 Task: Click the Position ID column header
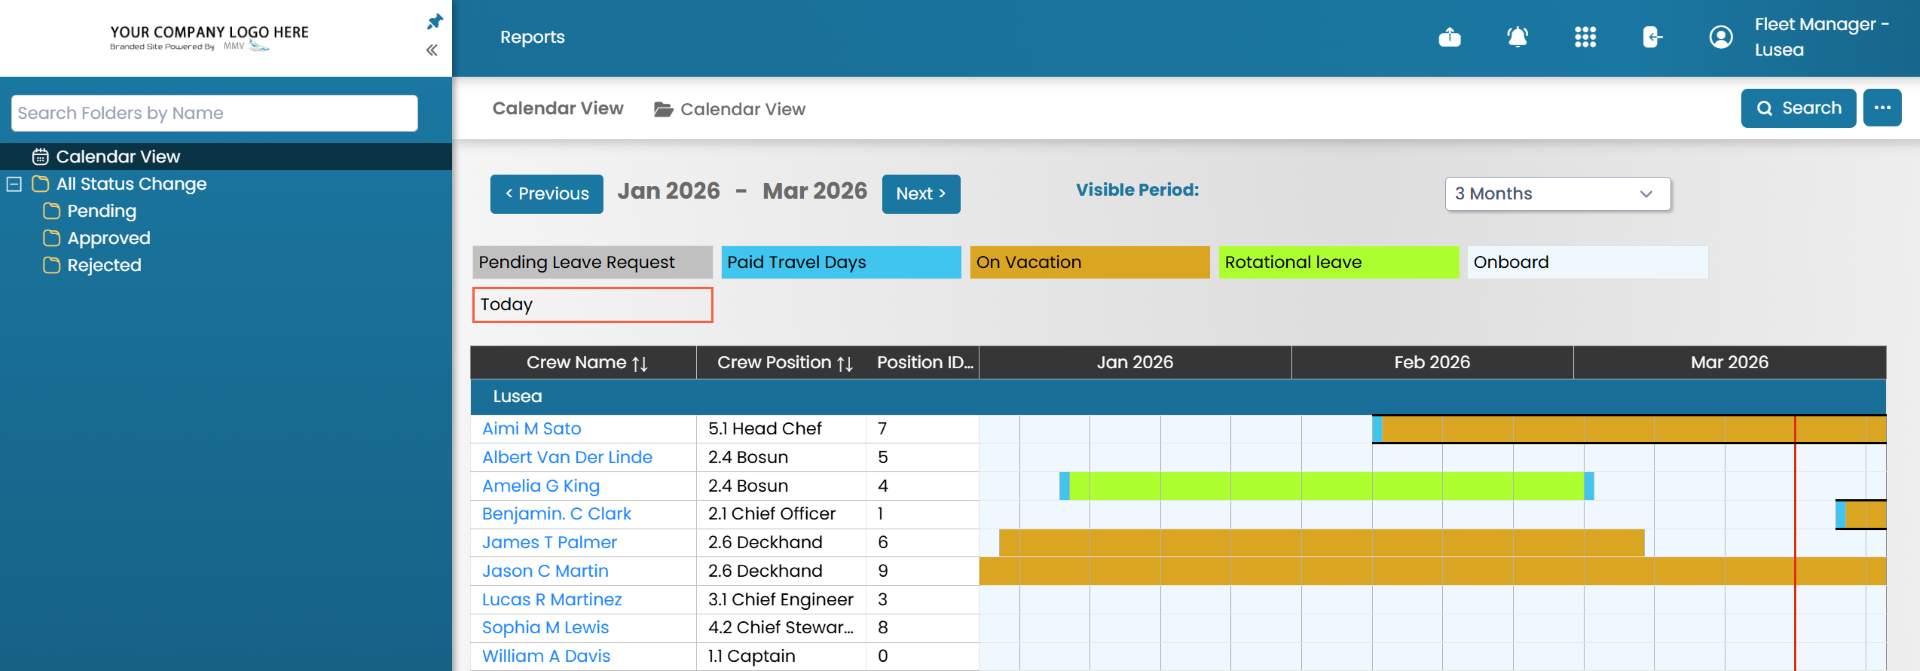tap(925, 363)
